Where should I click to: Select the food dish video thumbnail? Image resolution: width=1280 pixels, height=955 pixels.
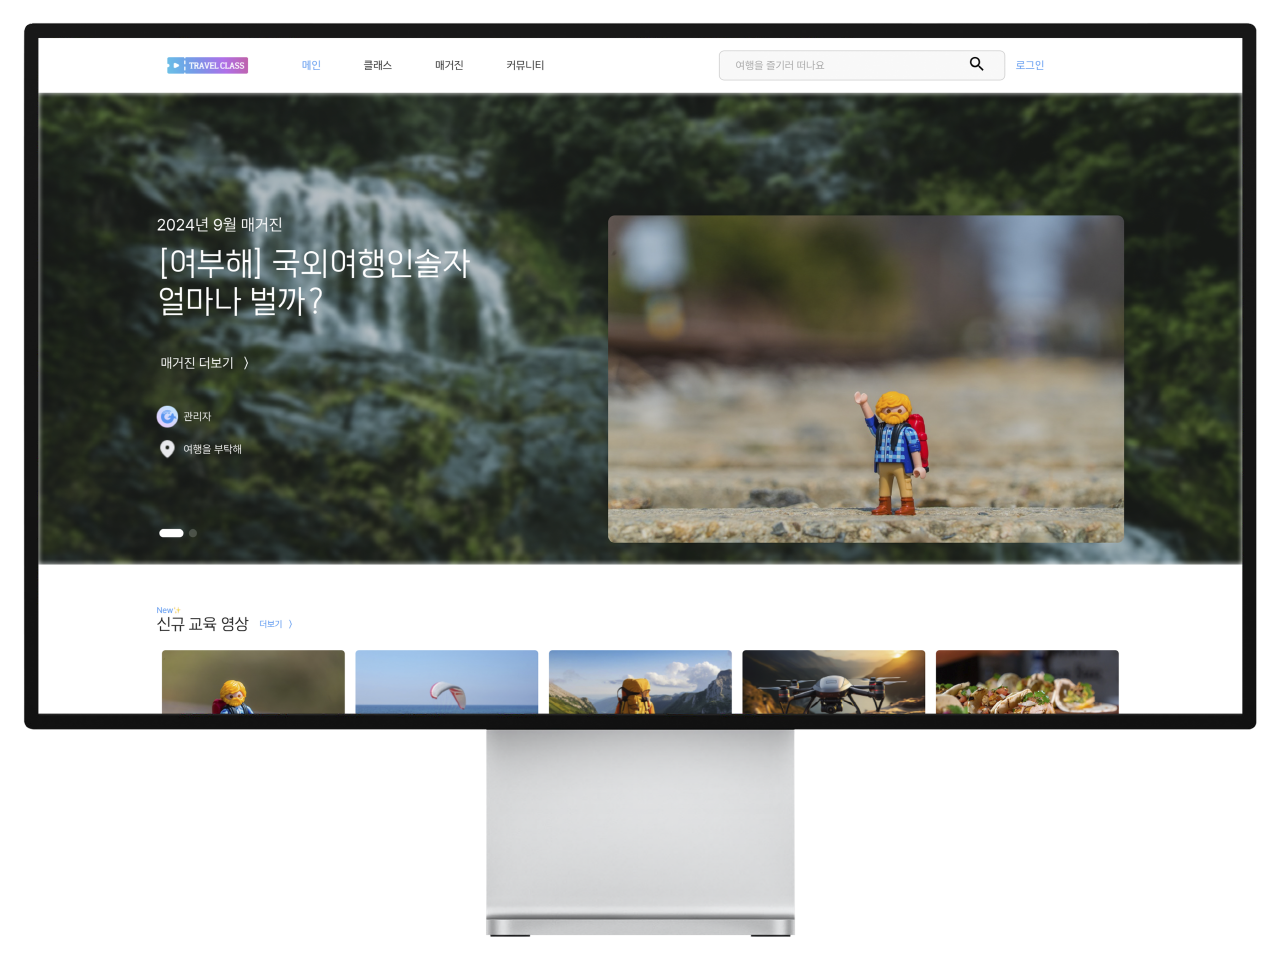[1026, 682]
